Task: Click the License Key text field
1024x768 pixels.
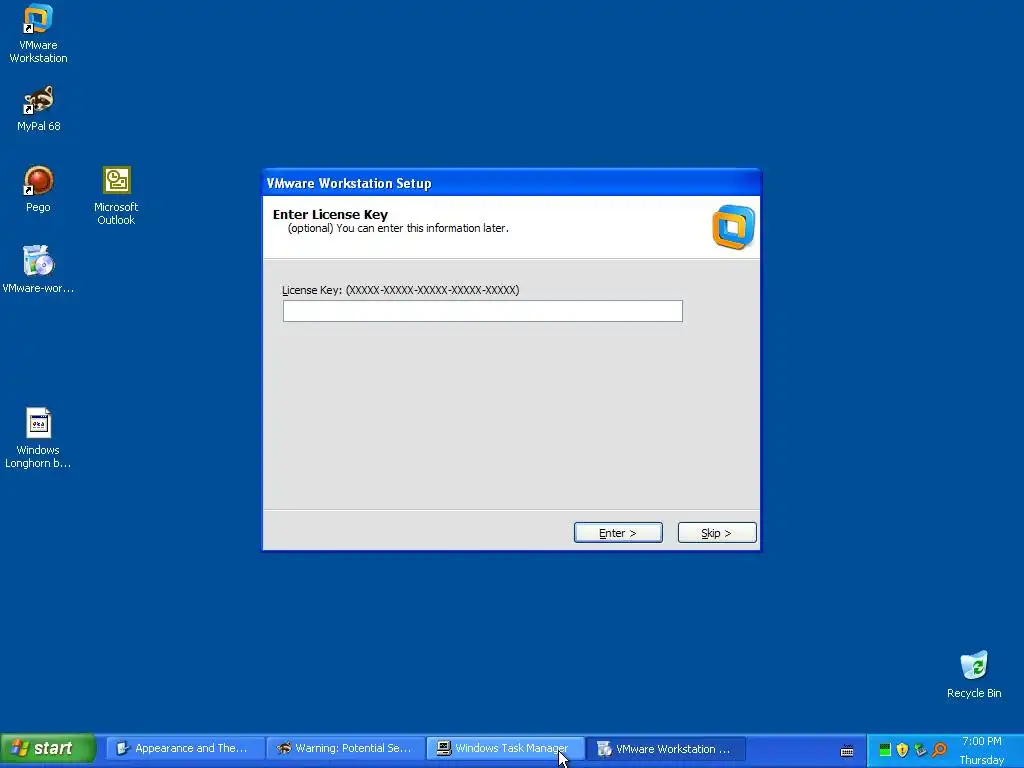Action: 483,311
